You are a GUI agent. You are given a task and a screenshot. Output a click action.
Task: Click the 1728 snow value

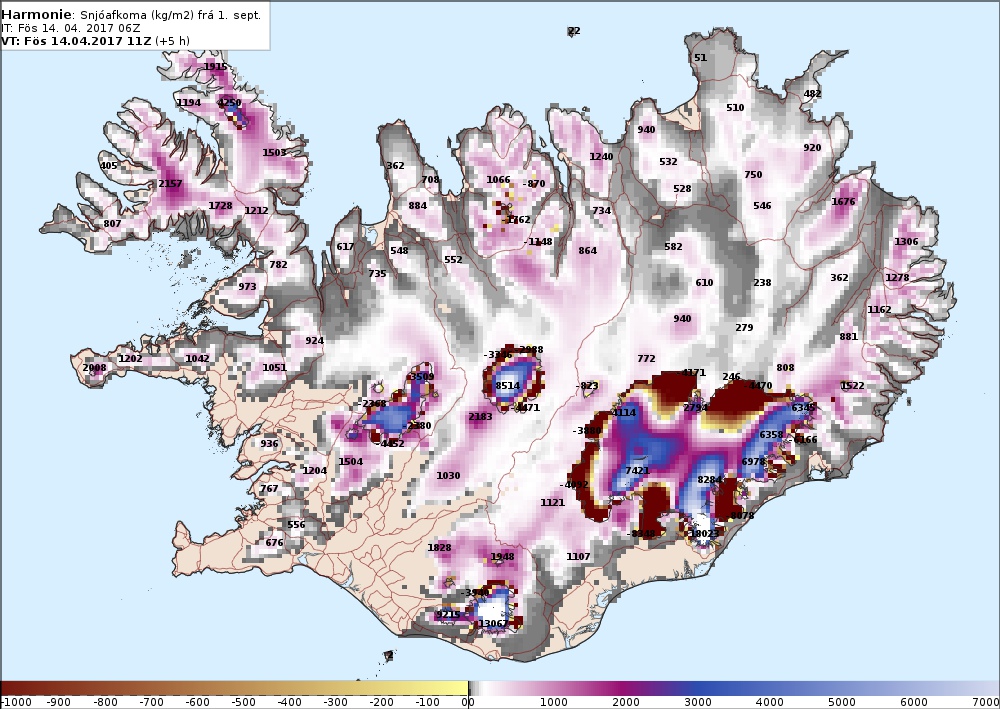click(x=221, y=205)
